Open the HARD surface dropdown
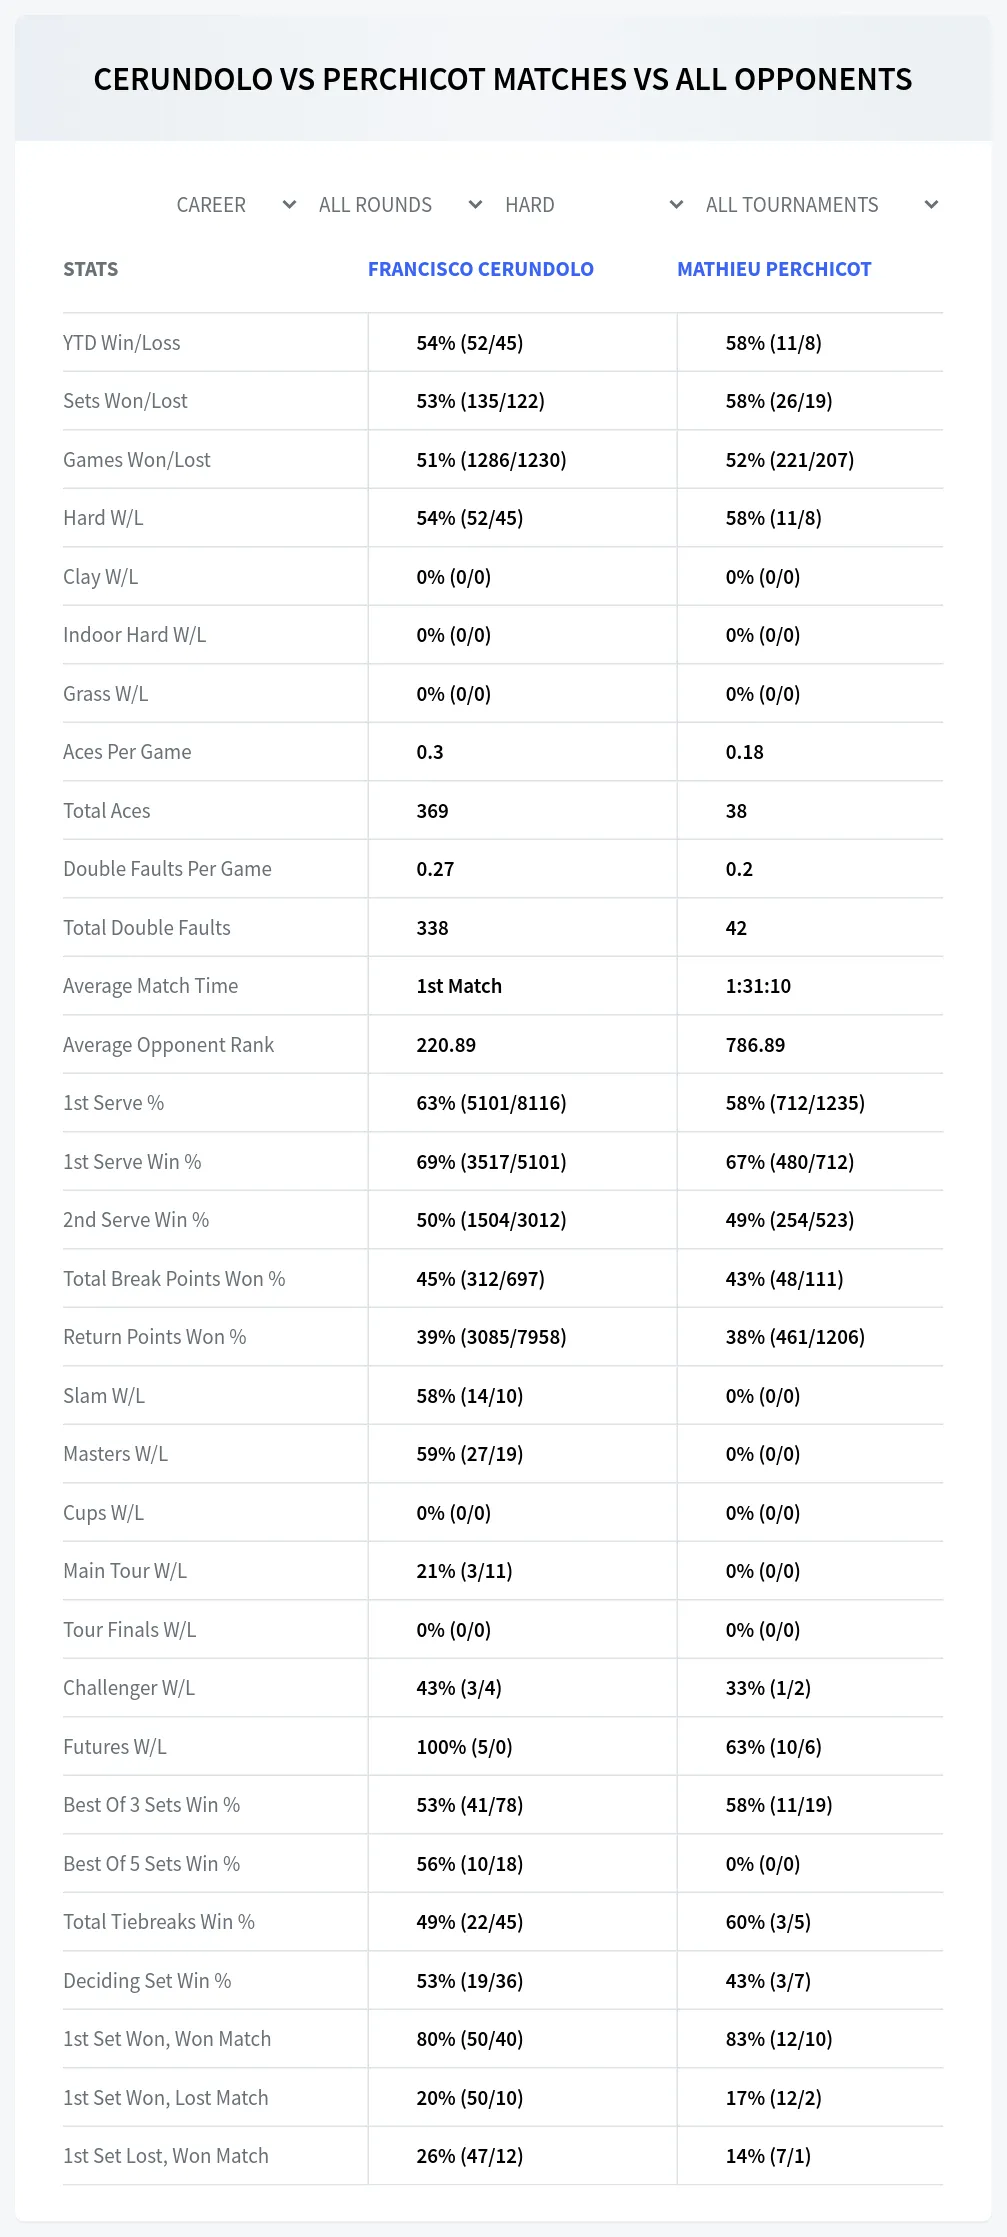Viewport: 1007px width, 2237px height. [x=594, y=205]
